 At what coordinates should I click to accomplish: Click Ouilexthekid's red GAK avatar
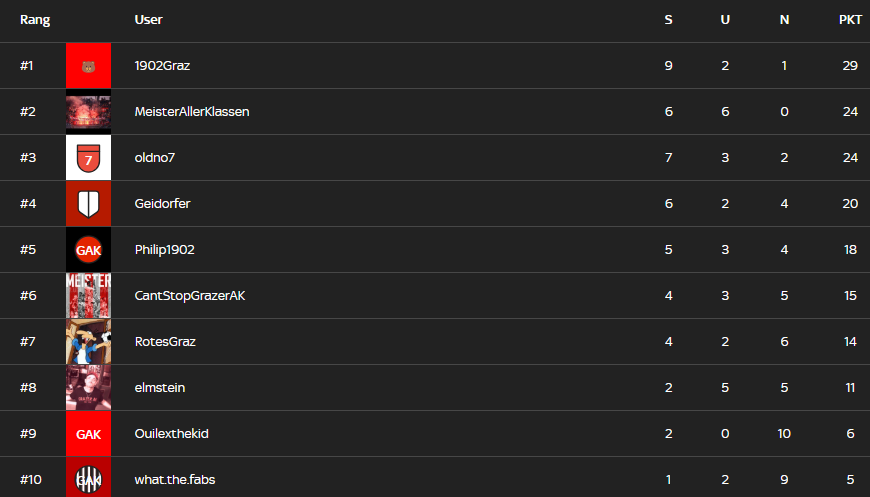pyautogui.click(x=88, y=434)
